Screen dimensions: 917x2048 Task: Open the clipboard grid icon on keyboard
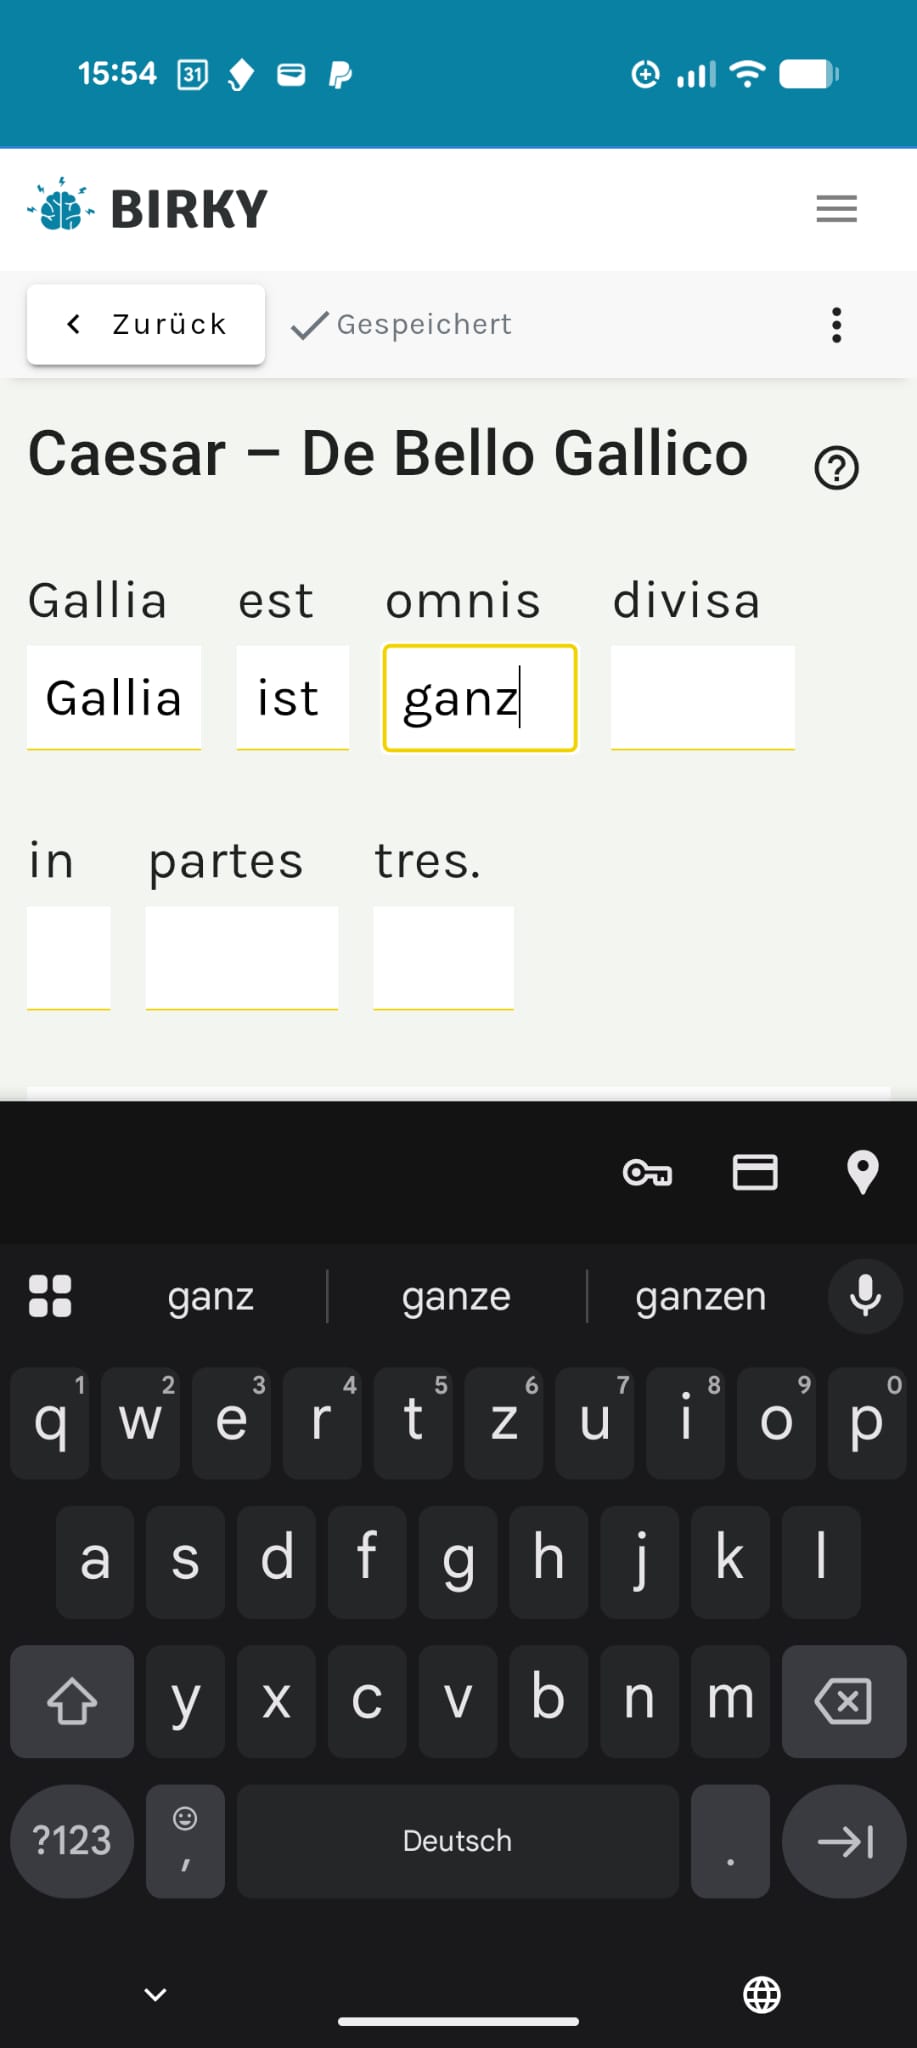coord(50,1295)
